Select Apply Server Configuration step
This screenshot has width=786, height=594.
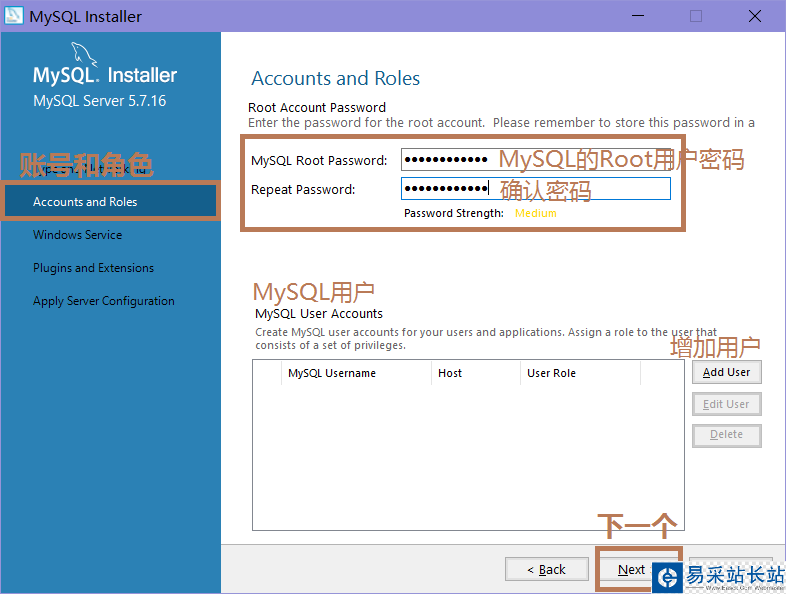(x=104, y=301)
